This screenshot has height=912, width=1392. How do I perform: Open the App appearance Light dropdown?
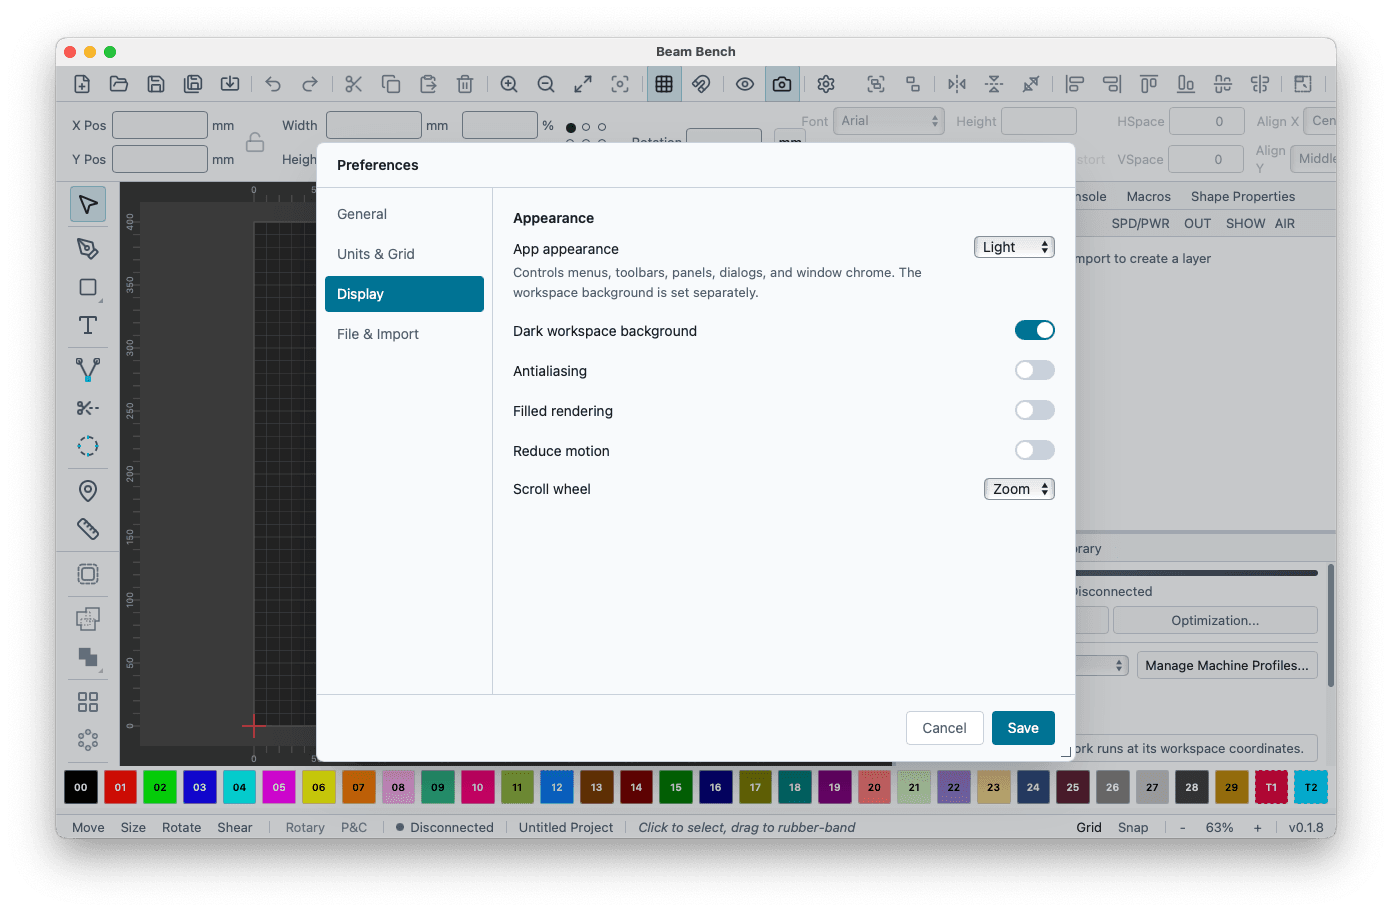tap(1014, 247)
